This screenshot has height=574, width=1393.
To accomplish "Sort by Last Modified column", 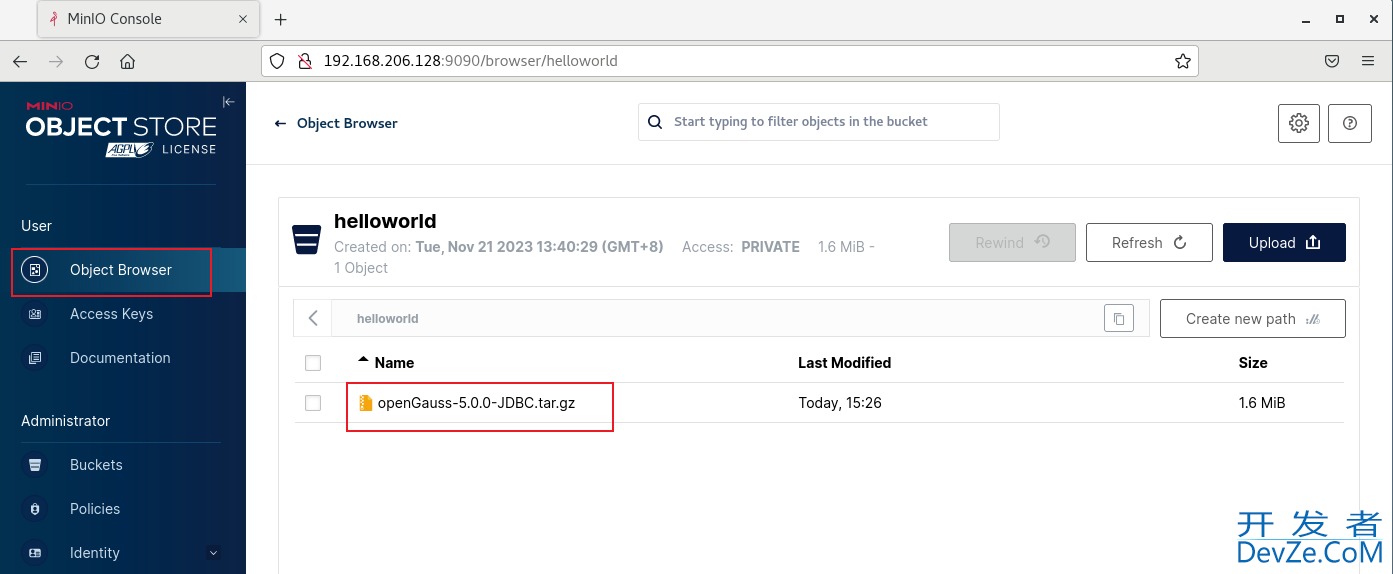I will 844,363.
